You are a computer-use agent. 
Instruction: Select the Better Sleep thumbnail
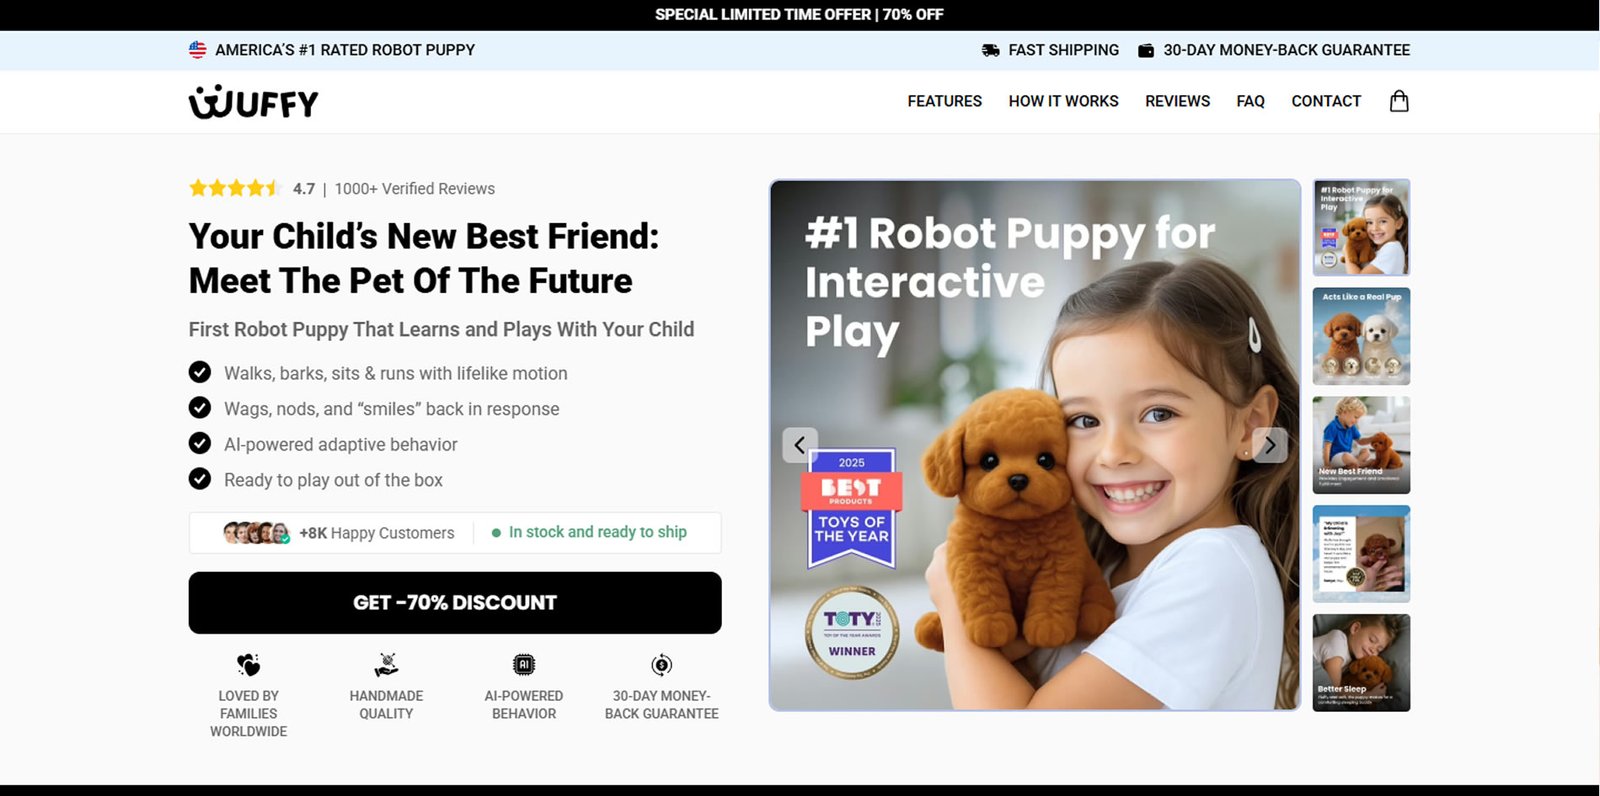tap(1361, 663)
